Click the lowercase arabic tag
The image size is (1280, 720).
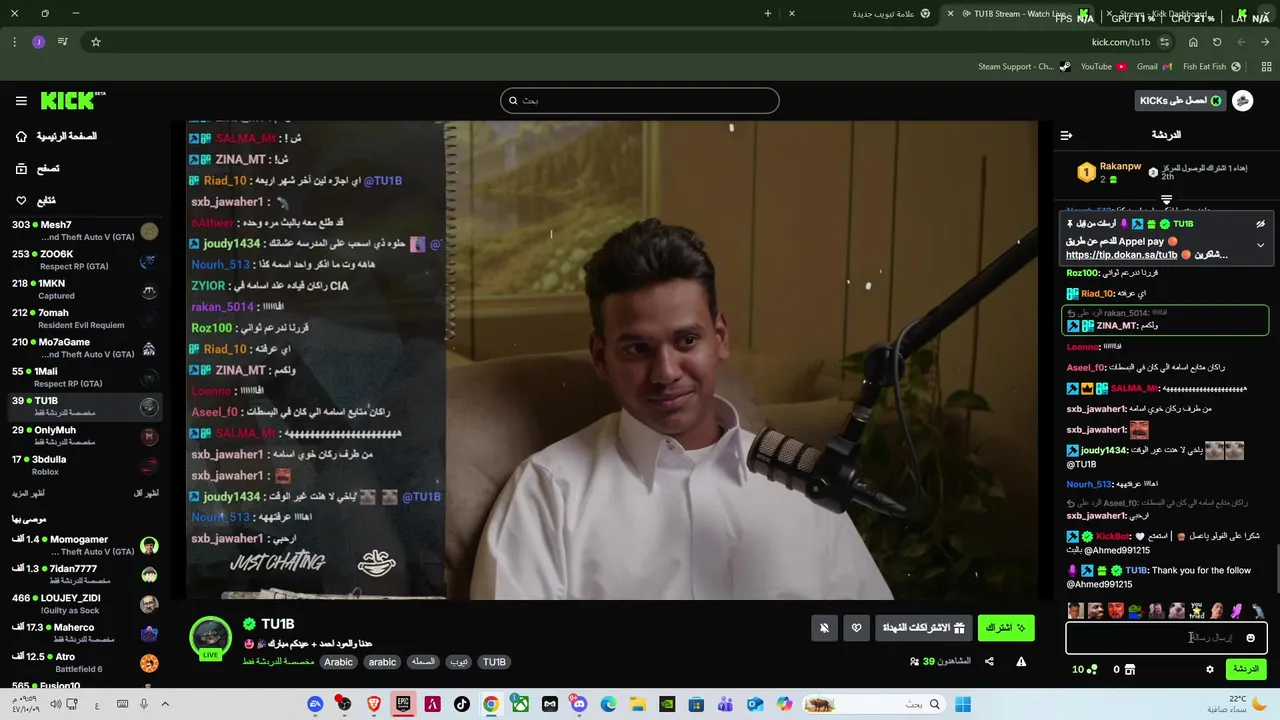click(x=382, y=662)
